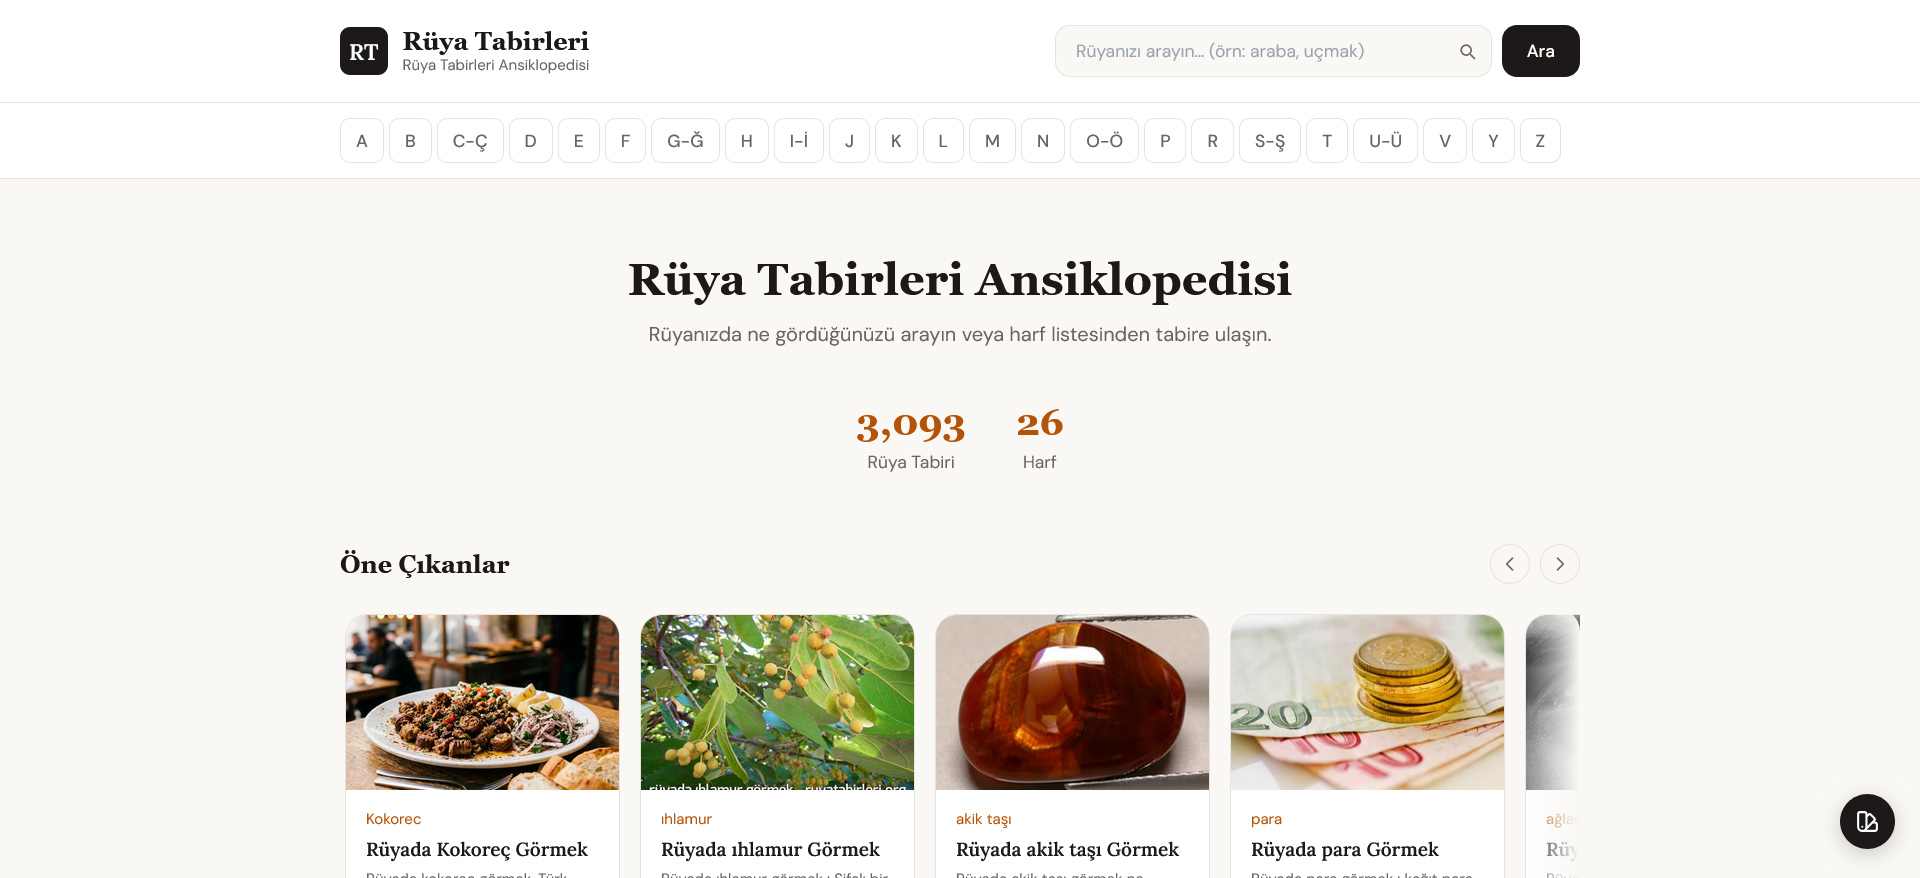Open the floating round widget icon

[1867, 821]
